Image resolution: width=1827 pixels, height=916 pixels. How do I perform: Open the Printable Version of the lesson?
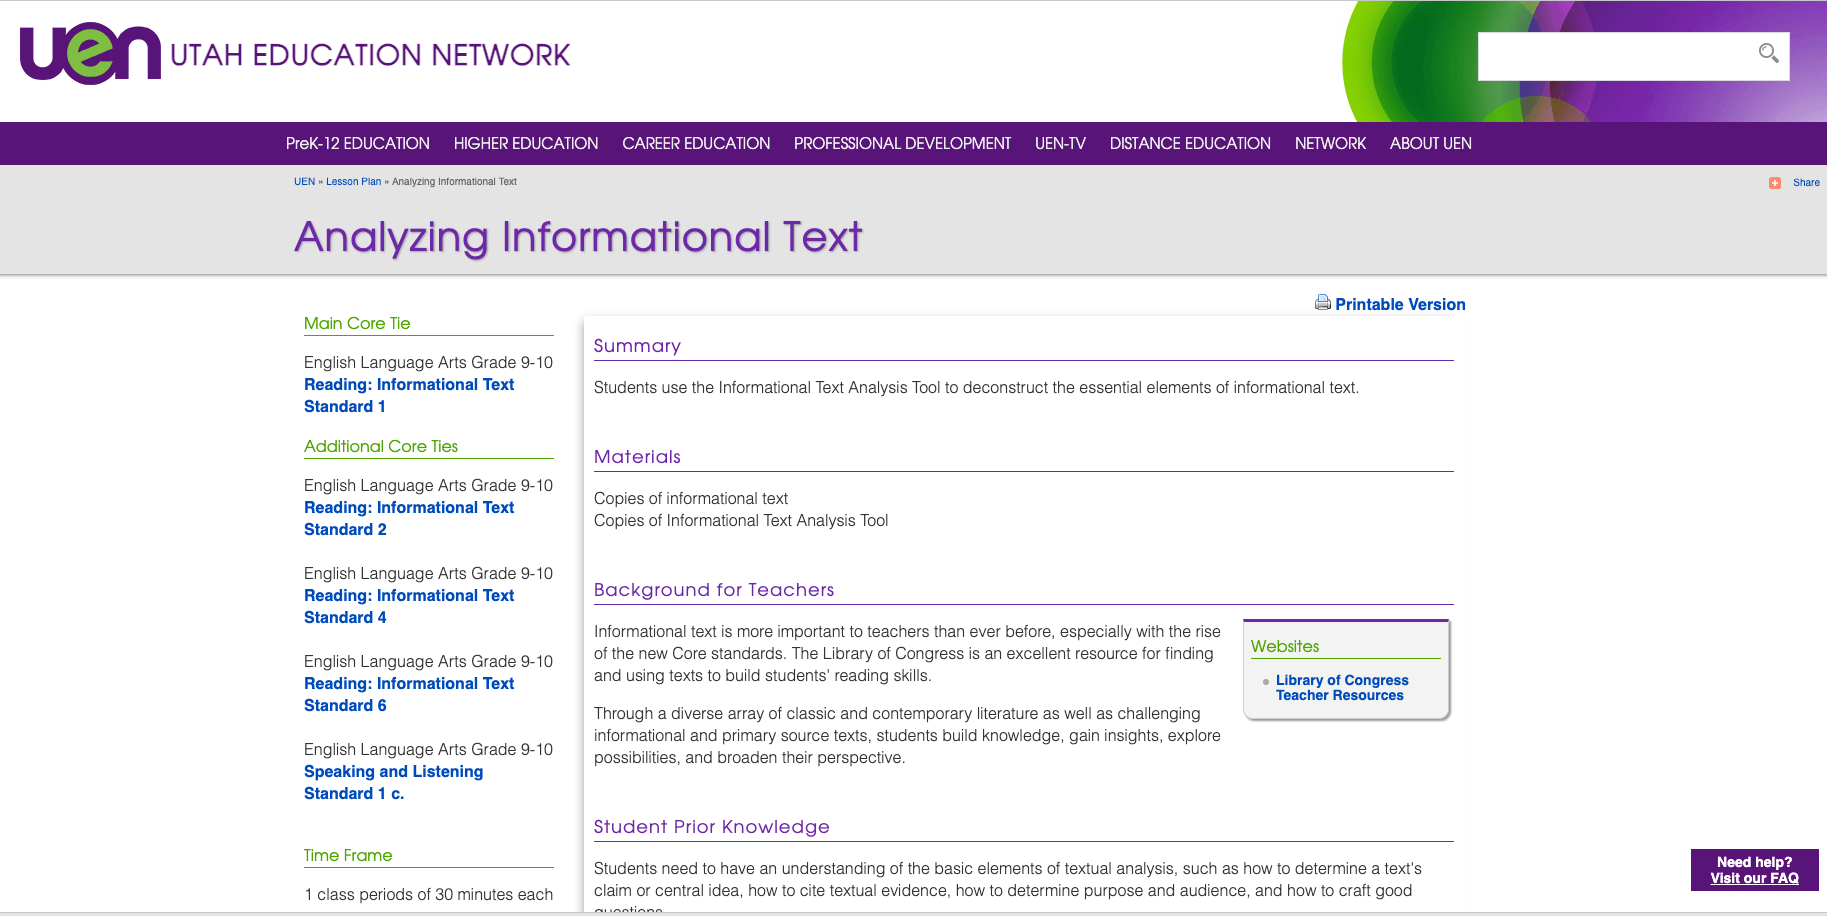(1400, 304)
